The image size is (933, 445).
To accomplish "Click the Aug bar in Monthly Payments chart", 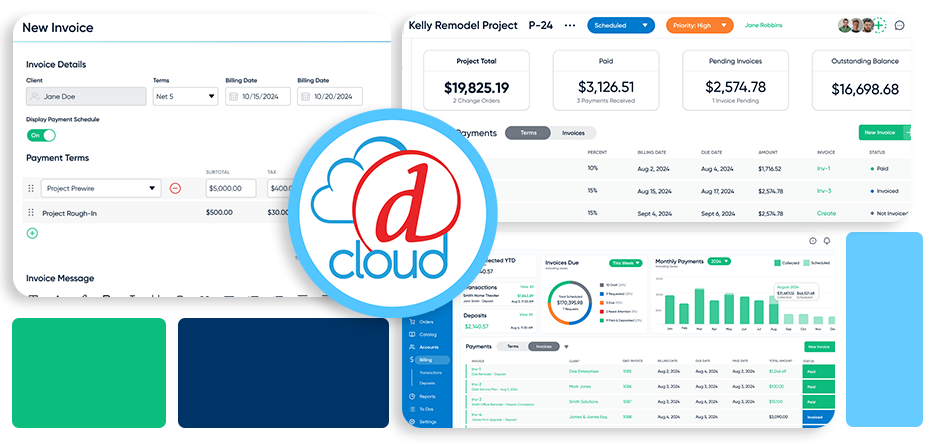I will tap(773, 311).
